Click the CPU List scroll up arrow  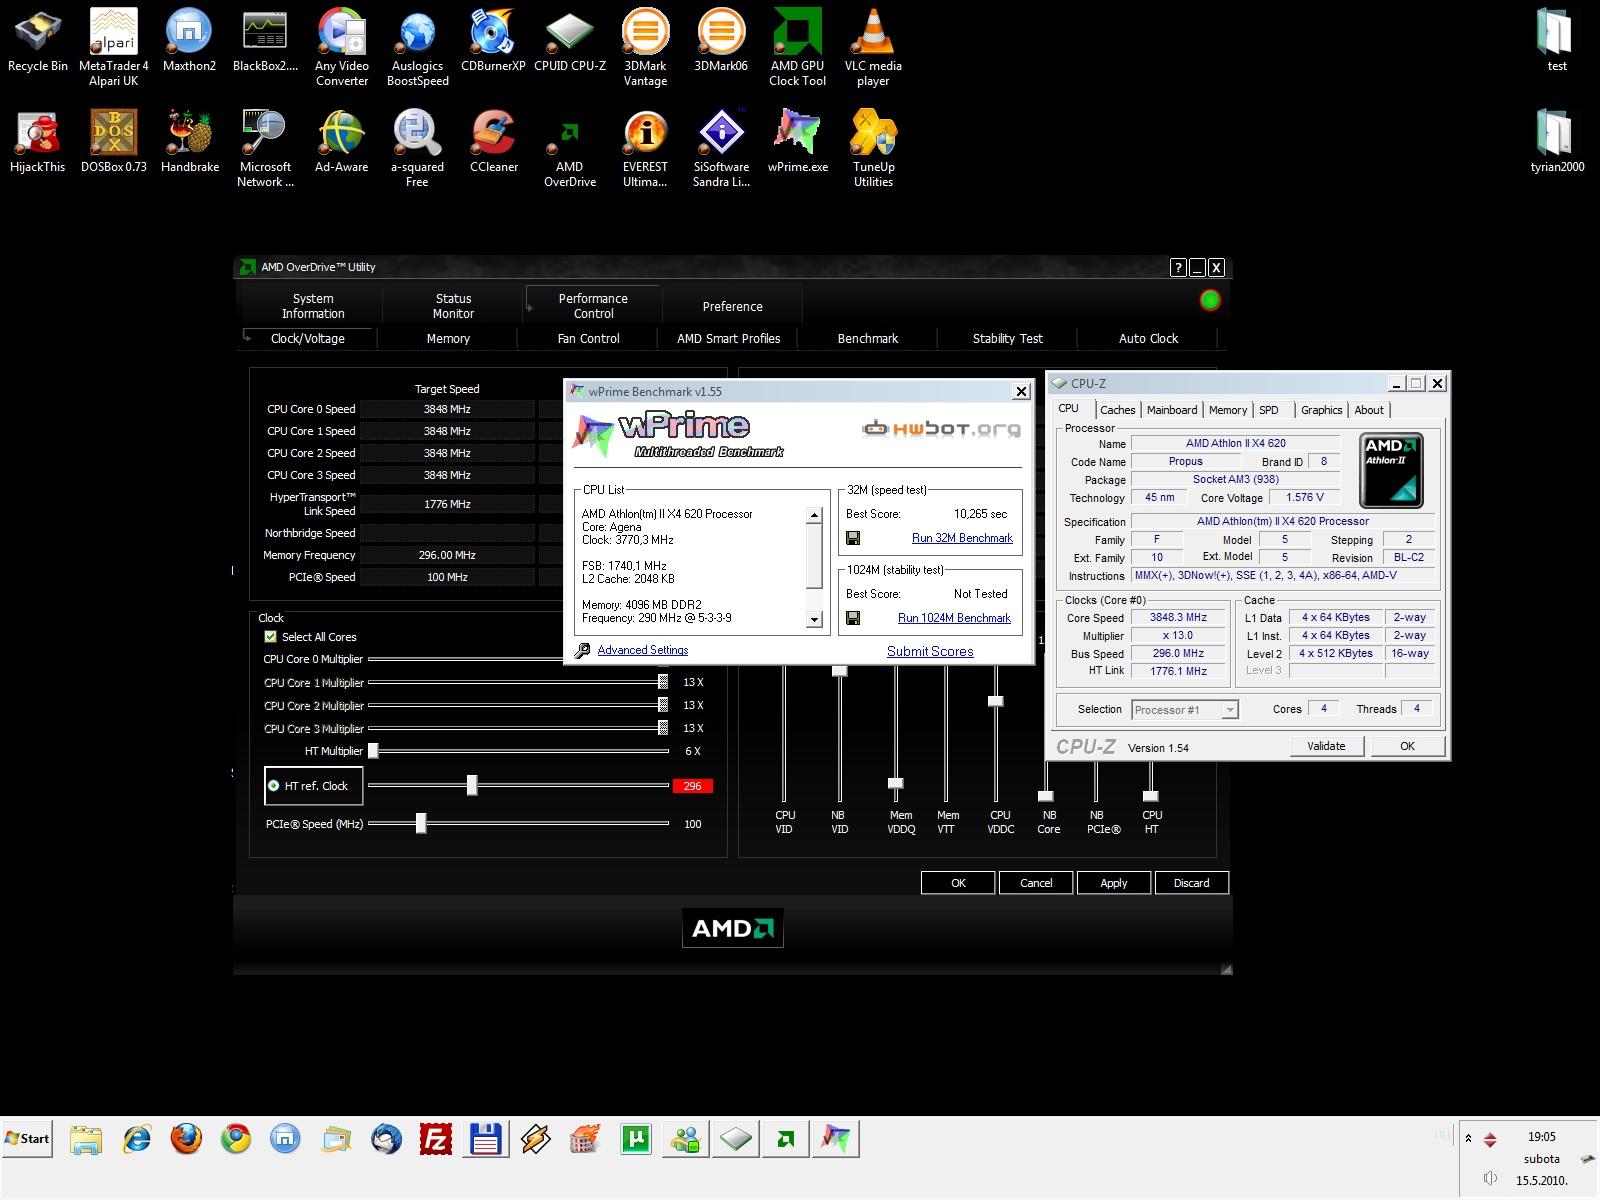coord(814,515)
